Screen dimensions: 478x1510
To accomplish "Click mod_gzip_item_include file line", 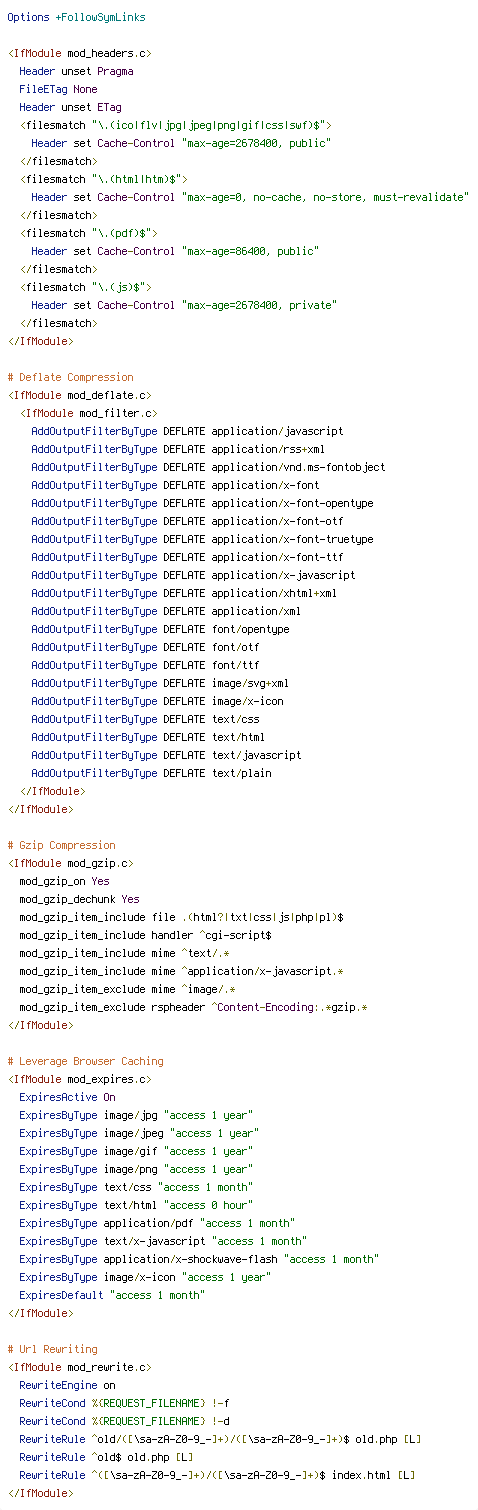I will pos(181,918).
